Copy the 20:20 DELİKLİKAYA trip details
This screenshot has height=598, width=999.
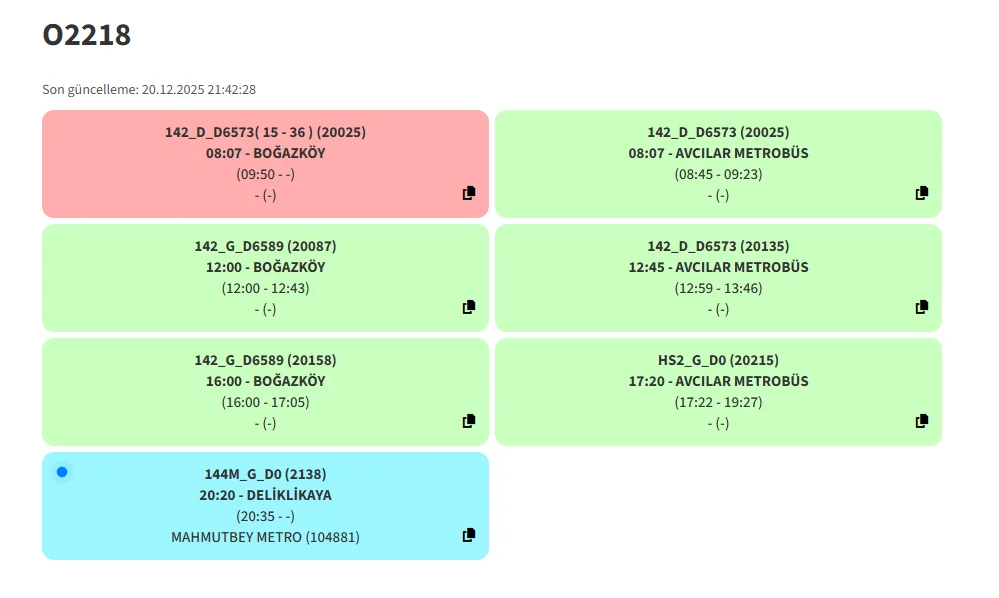coord(469,535)
